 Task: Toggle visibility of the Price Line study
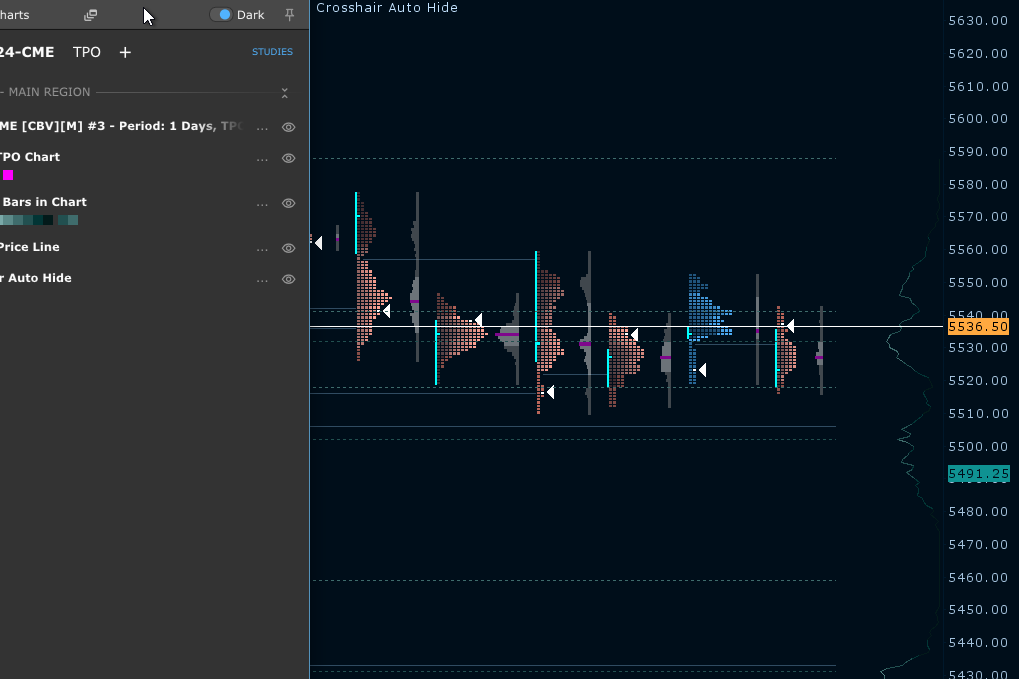tap(288, 248)
